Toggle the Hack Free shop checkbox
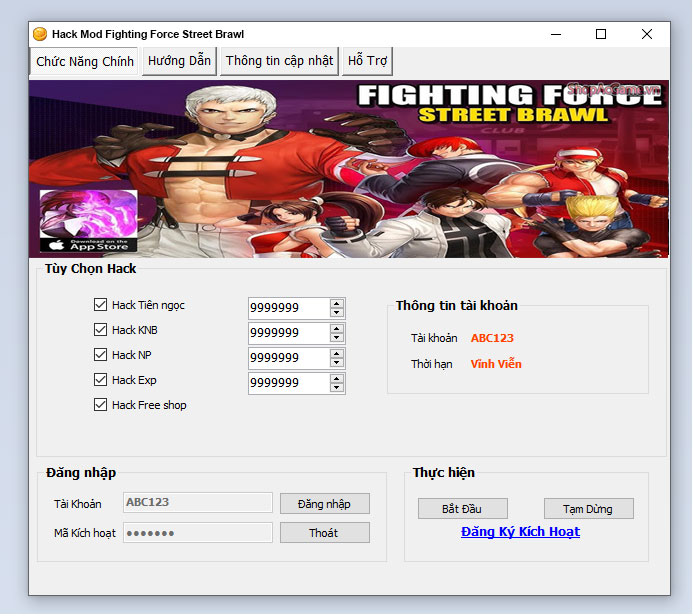Image resolution: width=693 pixels, height=616 pixels. click(x=100, y=405)
